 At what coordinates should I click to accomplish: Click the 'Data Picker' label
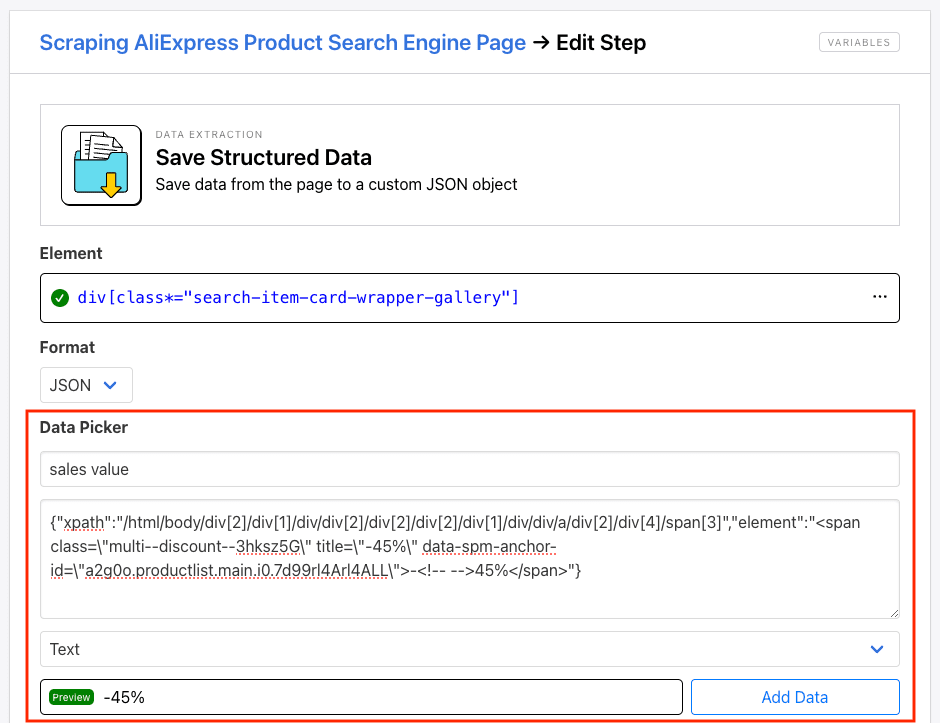point(84,427)
